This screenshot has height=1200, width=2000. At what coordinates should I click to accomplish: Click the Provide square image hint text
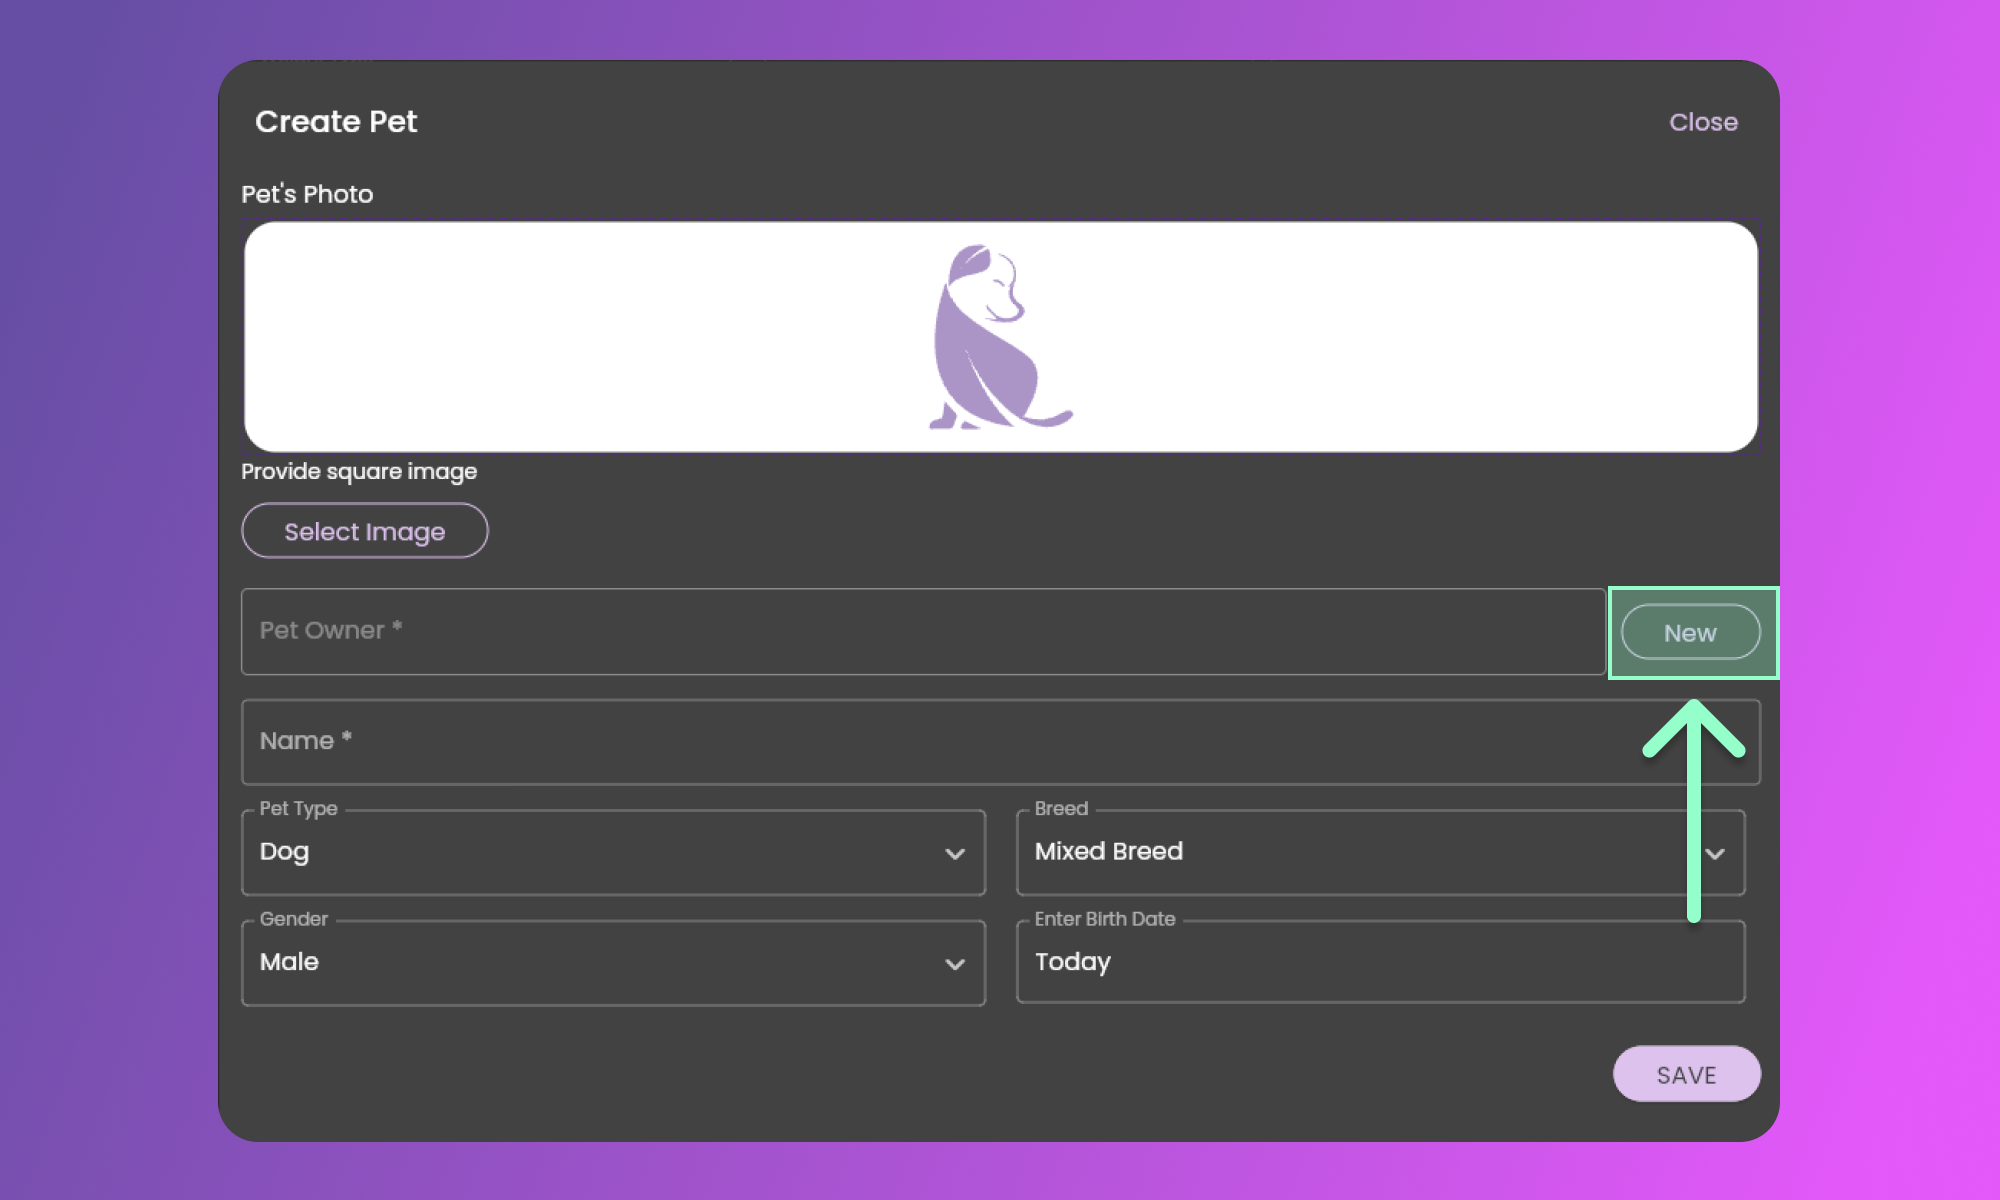tap(359, 471)
